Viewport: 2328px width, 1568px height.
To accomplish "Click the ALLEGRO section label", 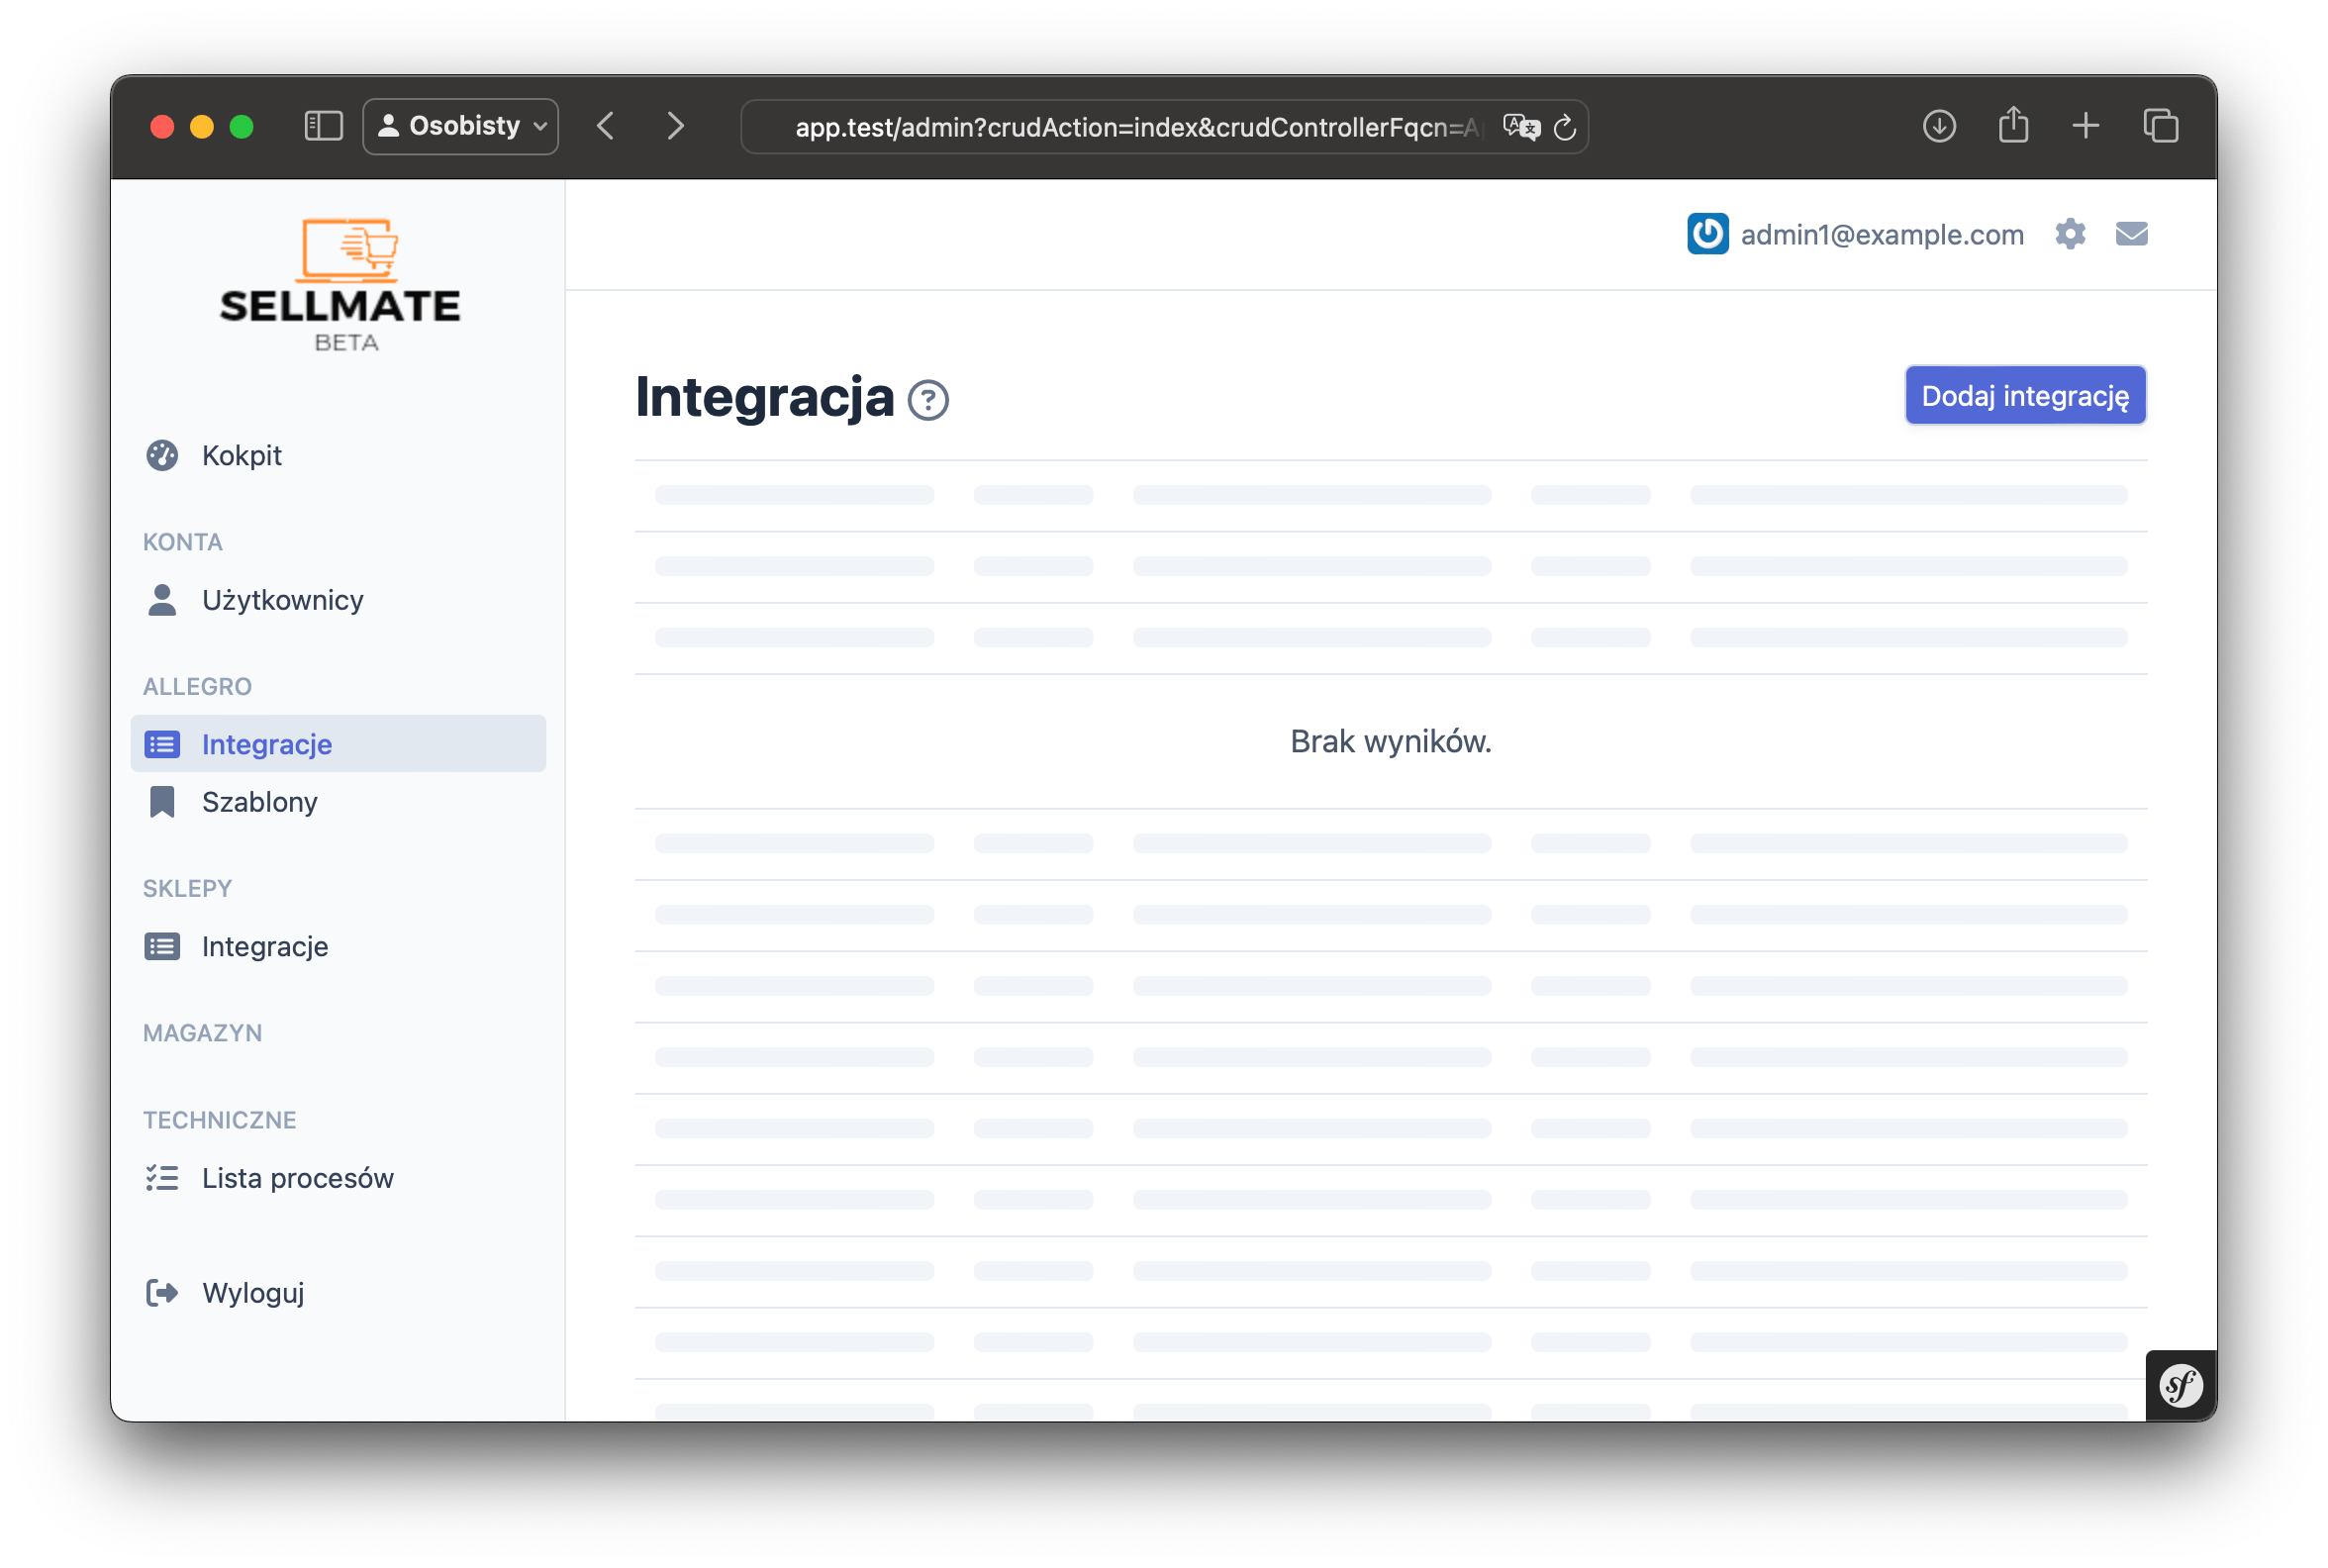I will tap(198, 687).
